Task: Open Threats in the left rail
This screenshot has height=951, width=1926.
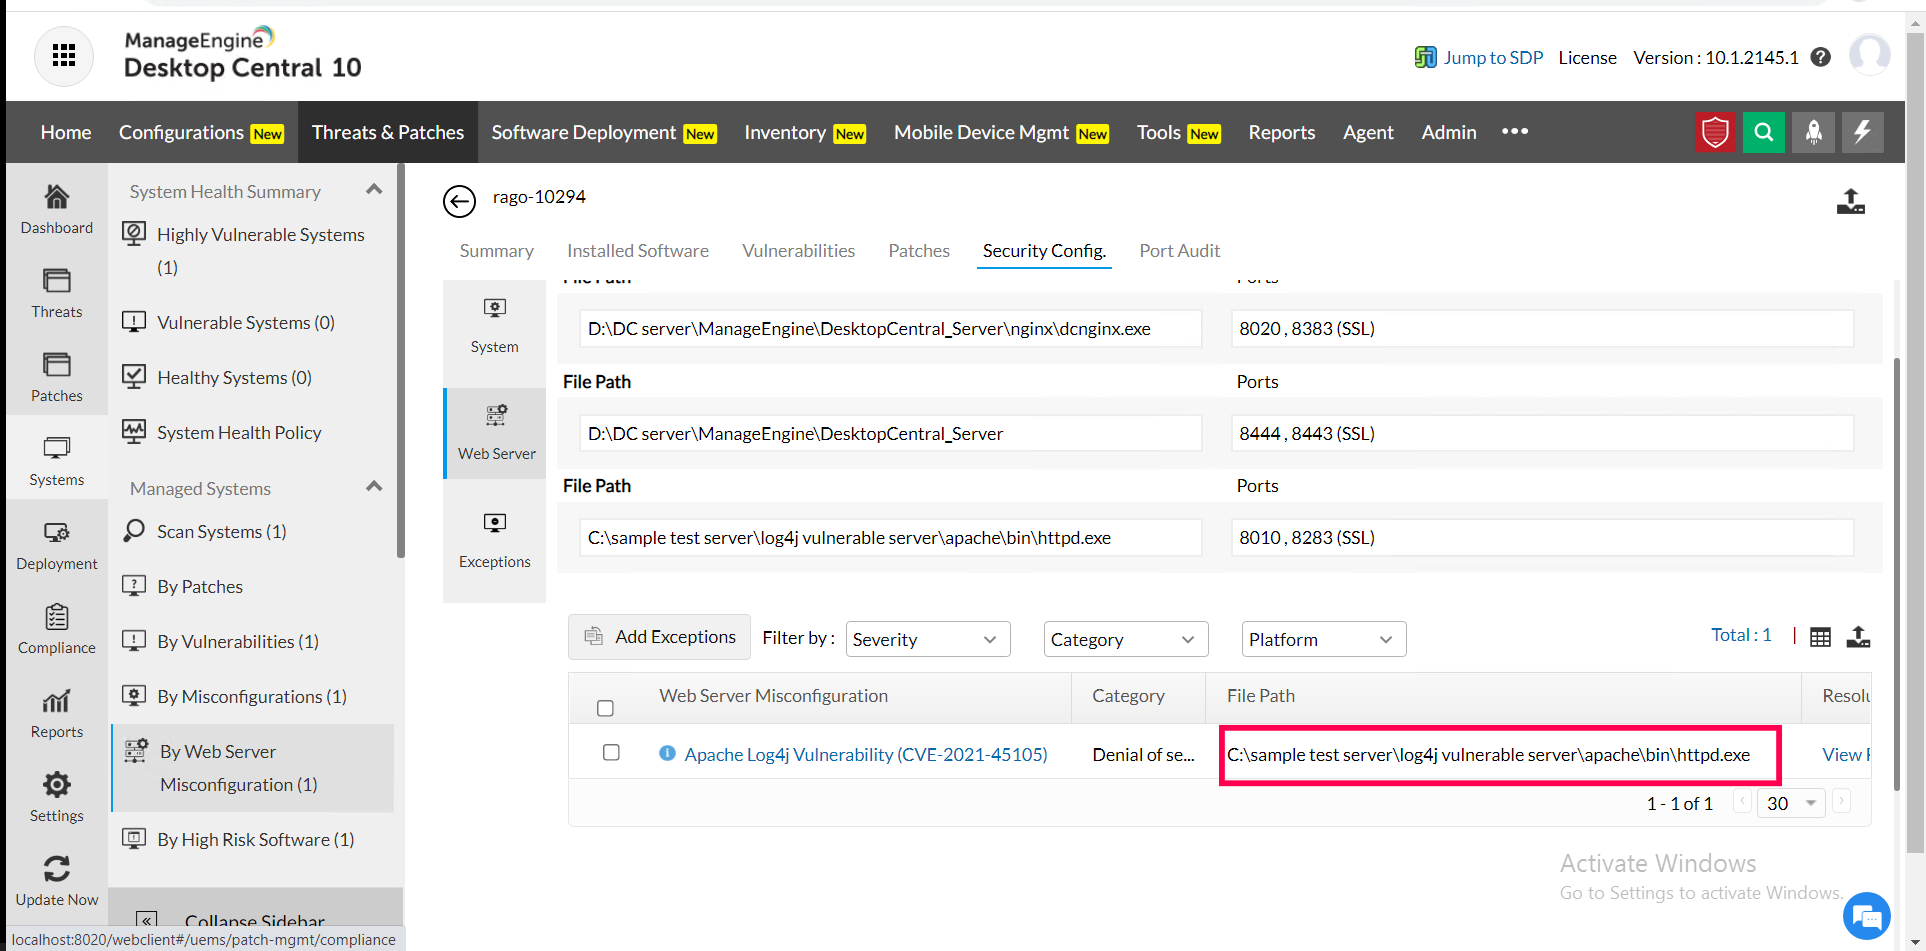Action: 57,293
